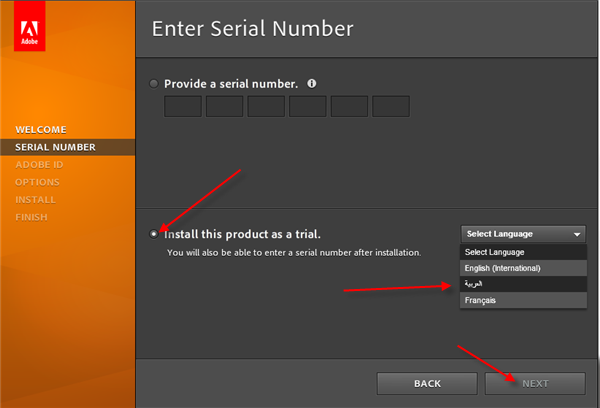
Task: Click the serial number info icon
Action: coord(312,83)
